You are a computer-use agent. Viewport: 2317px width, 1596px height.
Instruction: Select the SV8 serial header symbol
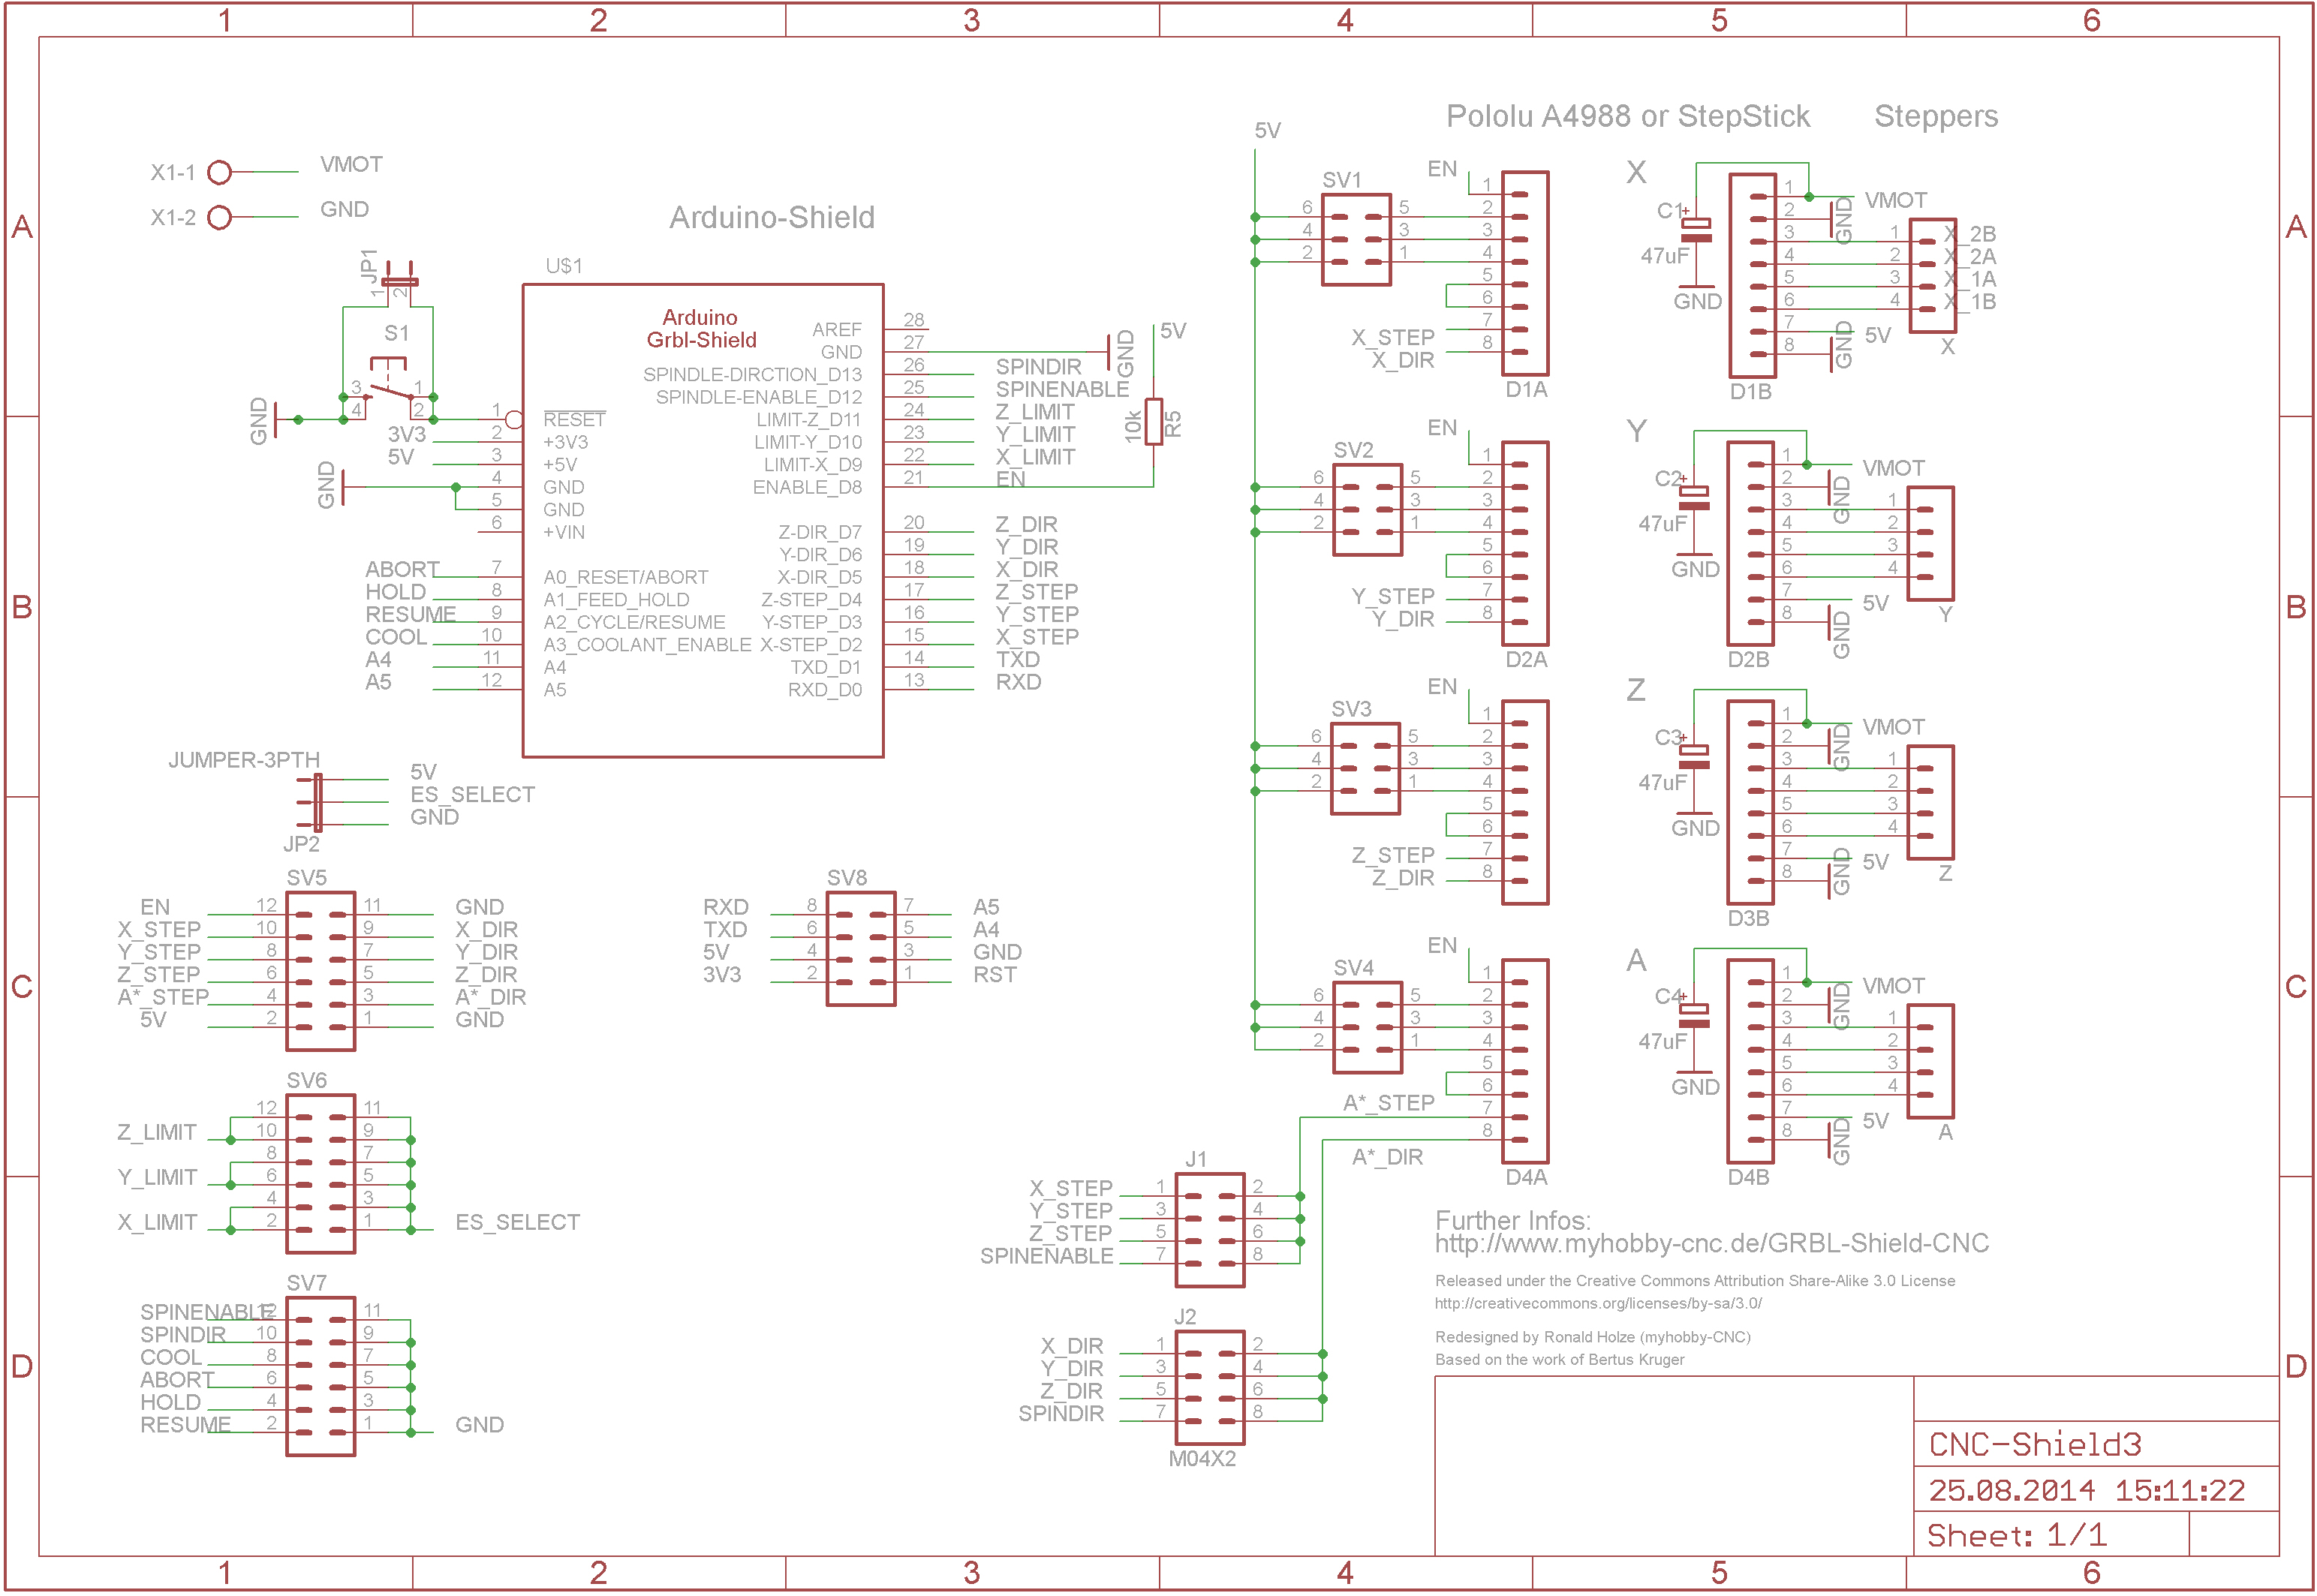[x=860, y=949]
